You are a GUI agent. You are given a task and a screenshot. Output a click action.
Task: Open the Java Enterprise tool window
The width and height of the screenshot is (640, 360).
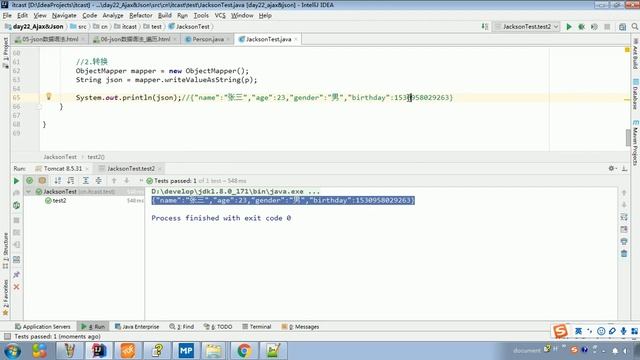pos(137,327)
